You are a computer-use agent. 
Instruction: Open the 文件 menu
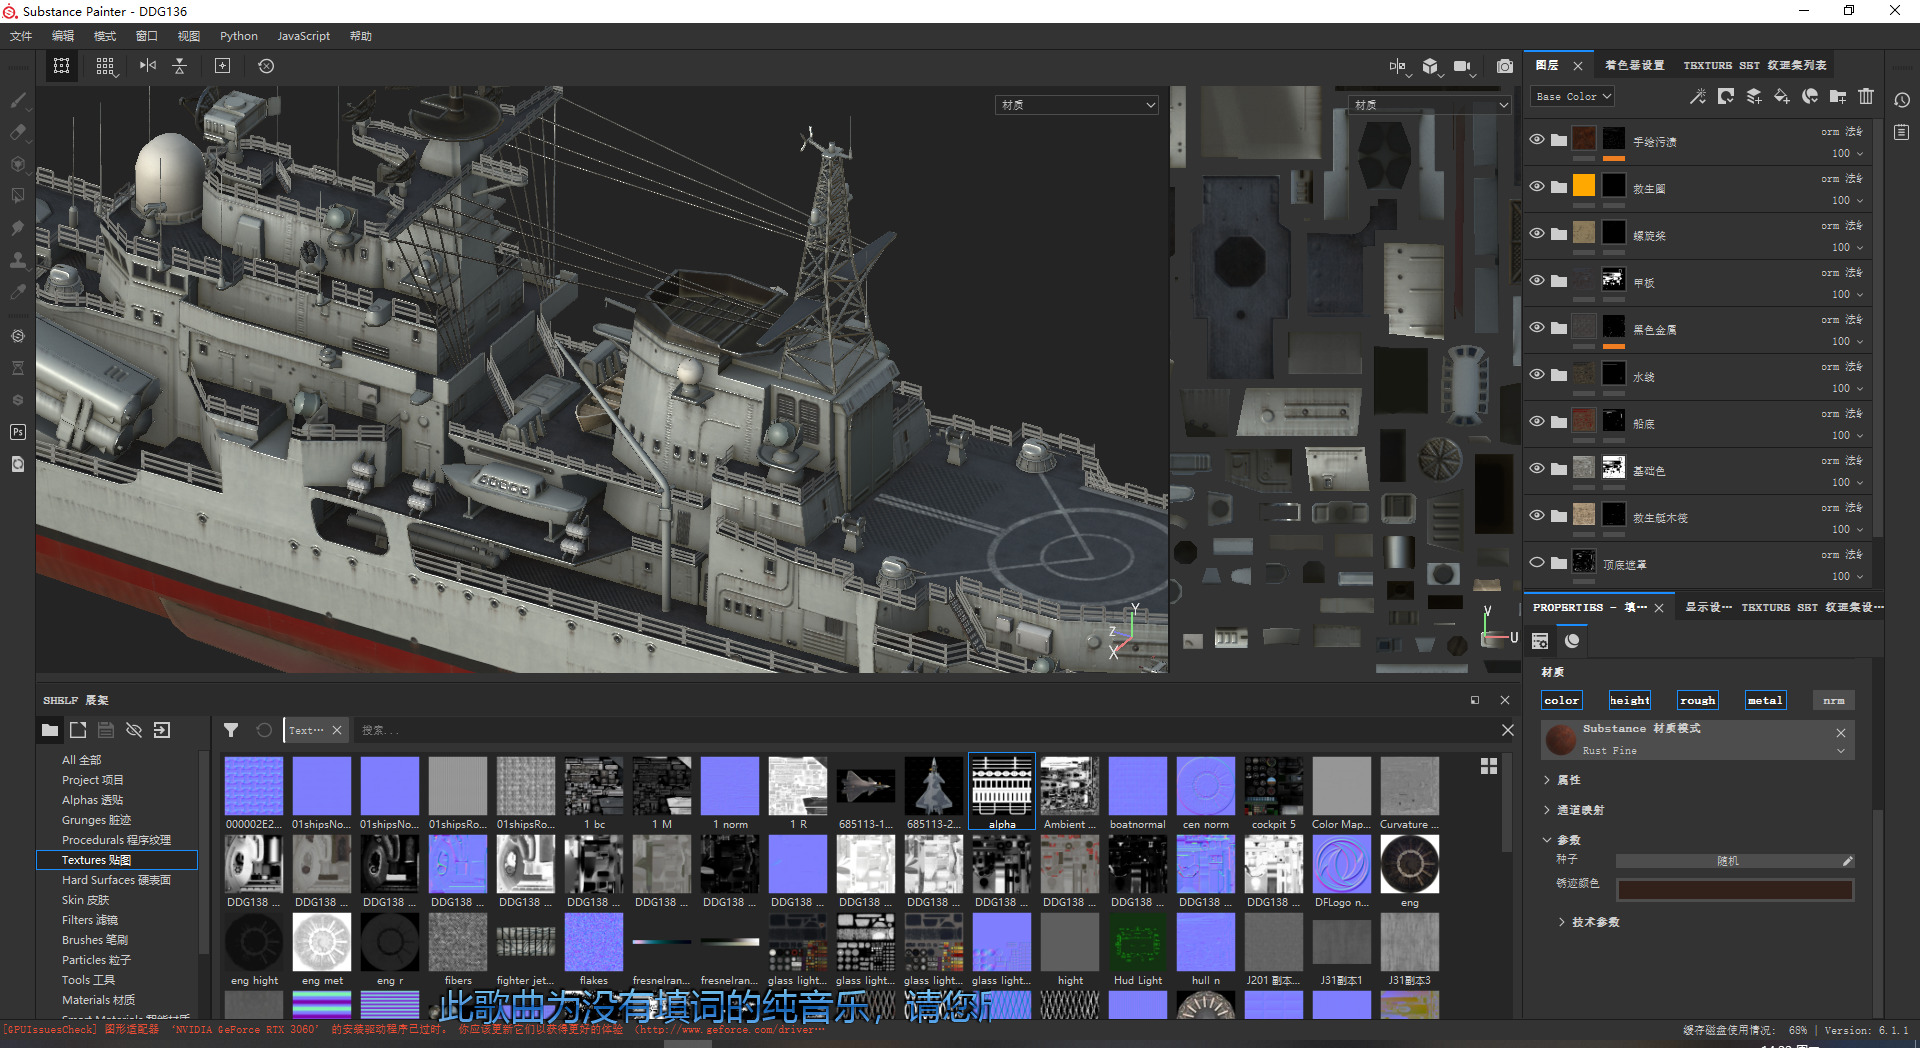click(x=21, y=36)
